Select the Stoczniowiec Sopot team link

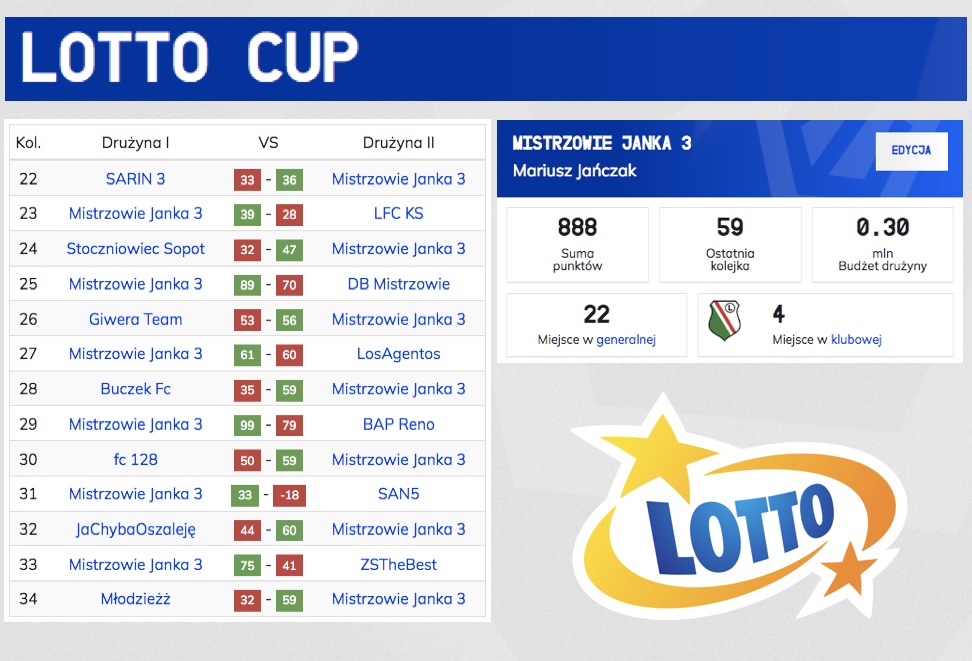point(135,249)
